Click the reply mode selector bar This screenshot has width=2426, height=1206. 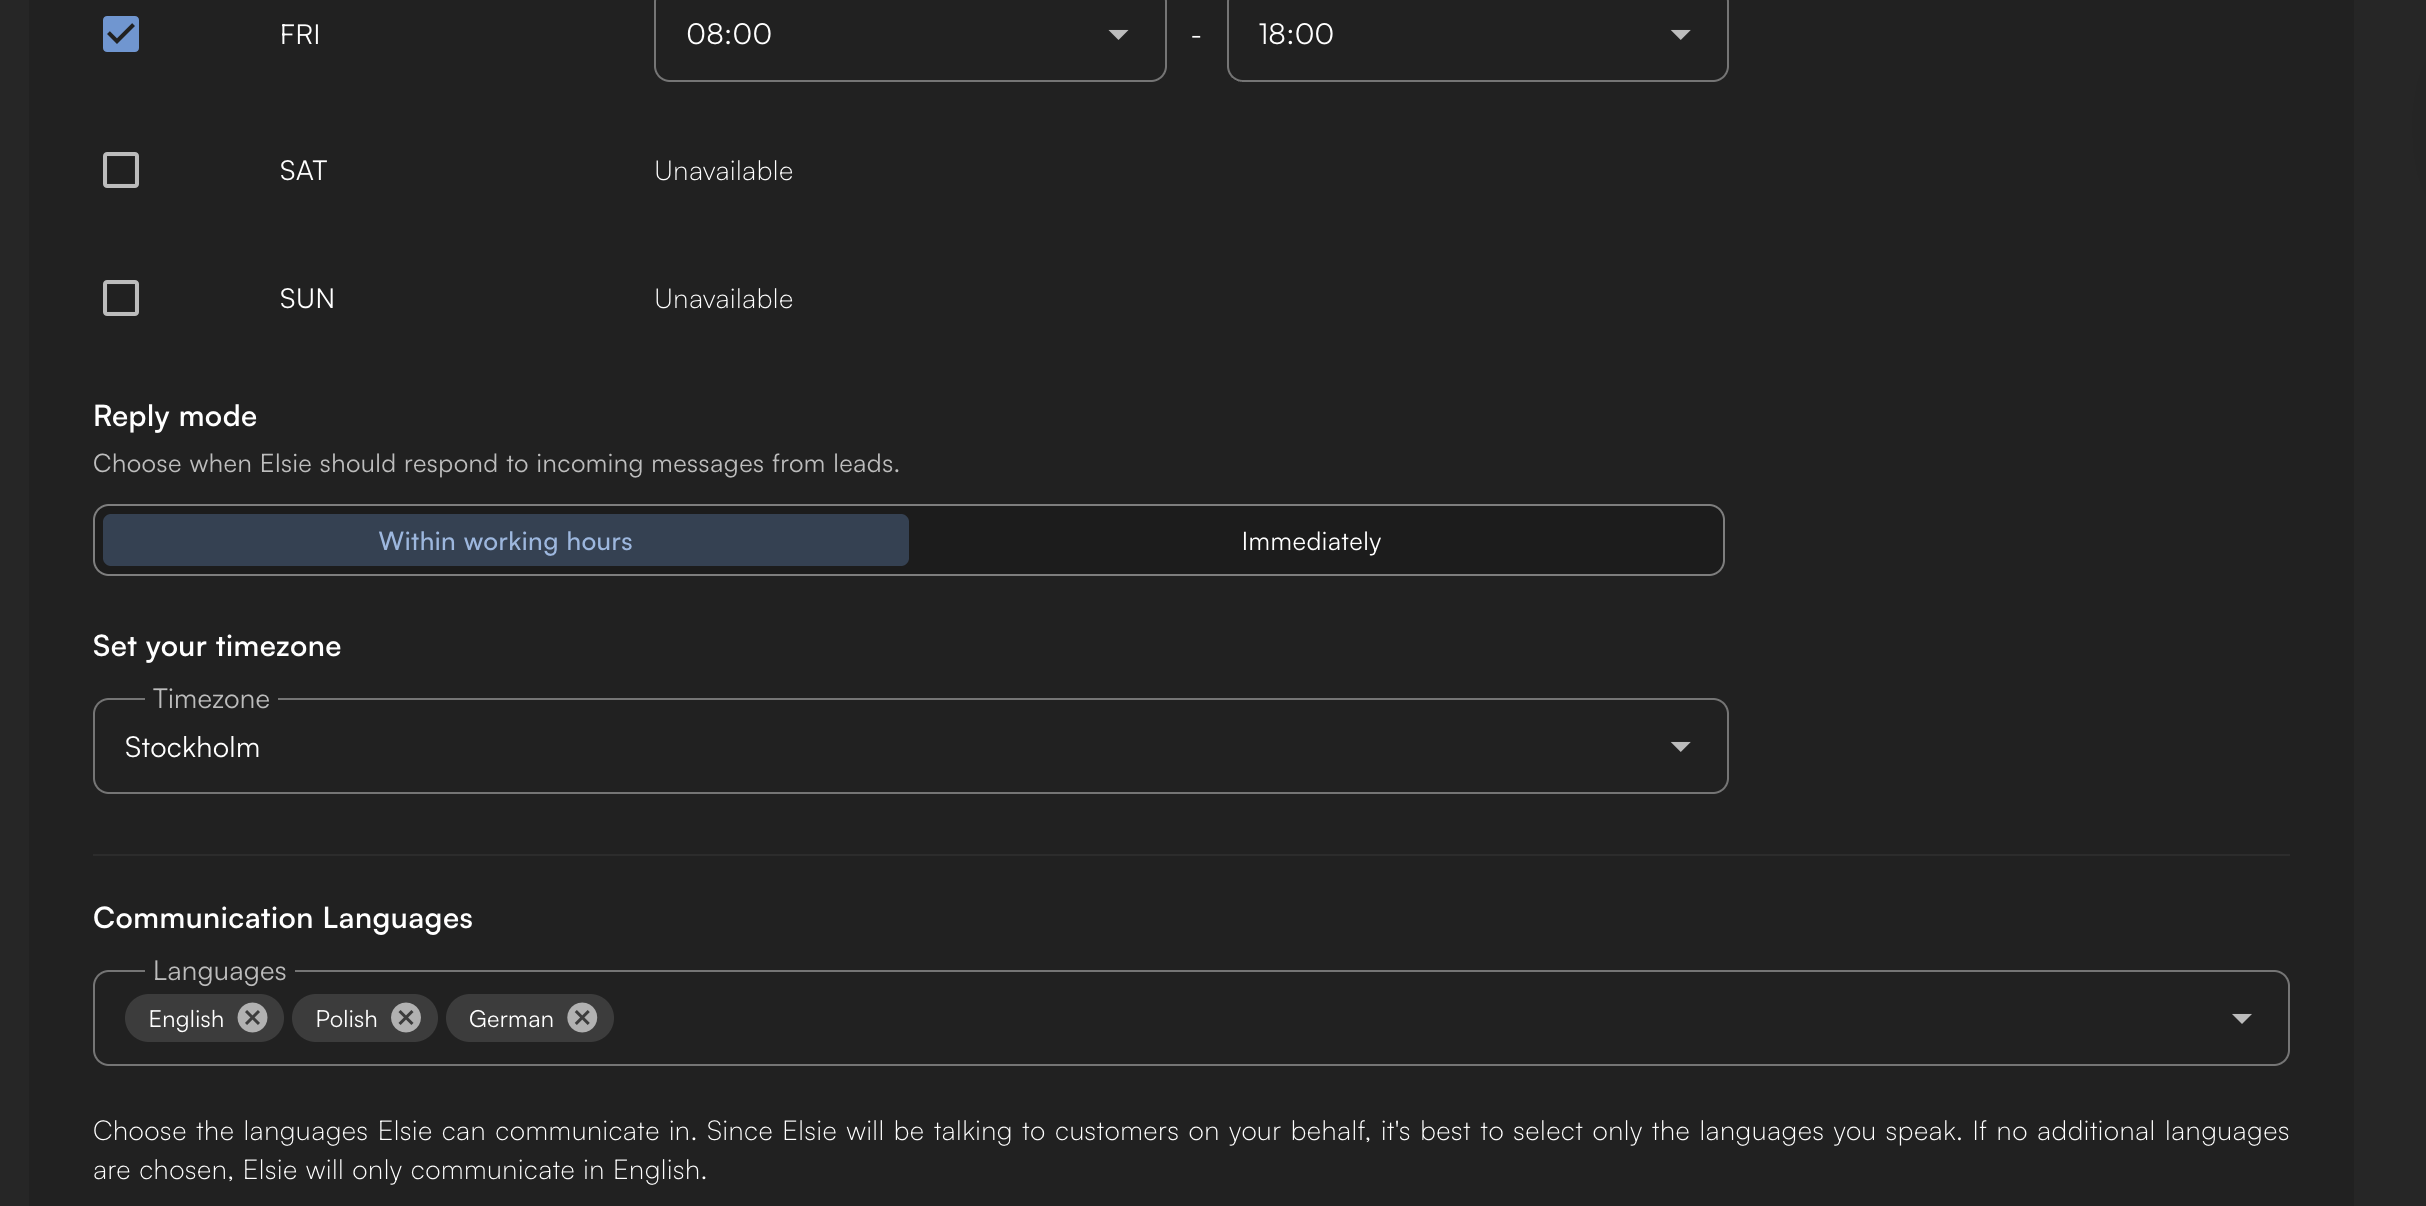(x=908, y=540)
